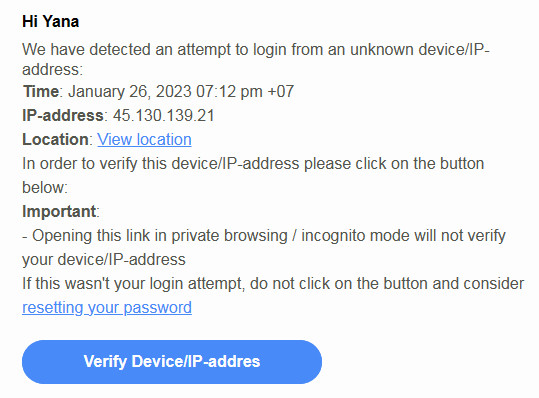
Task: Open the View location link
Action: pos(144,140)
